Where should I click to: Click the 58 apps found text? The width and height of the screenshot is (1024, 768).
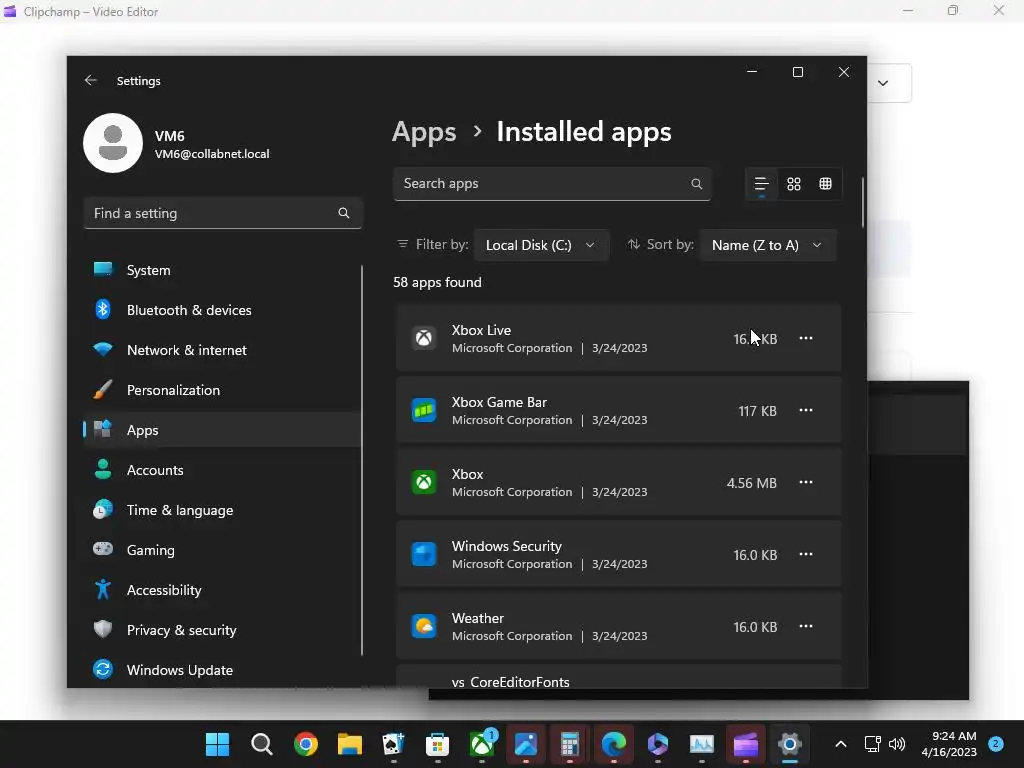pos(437,282)
